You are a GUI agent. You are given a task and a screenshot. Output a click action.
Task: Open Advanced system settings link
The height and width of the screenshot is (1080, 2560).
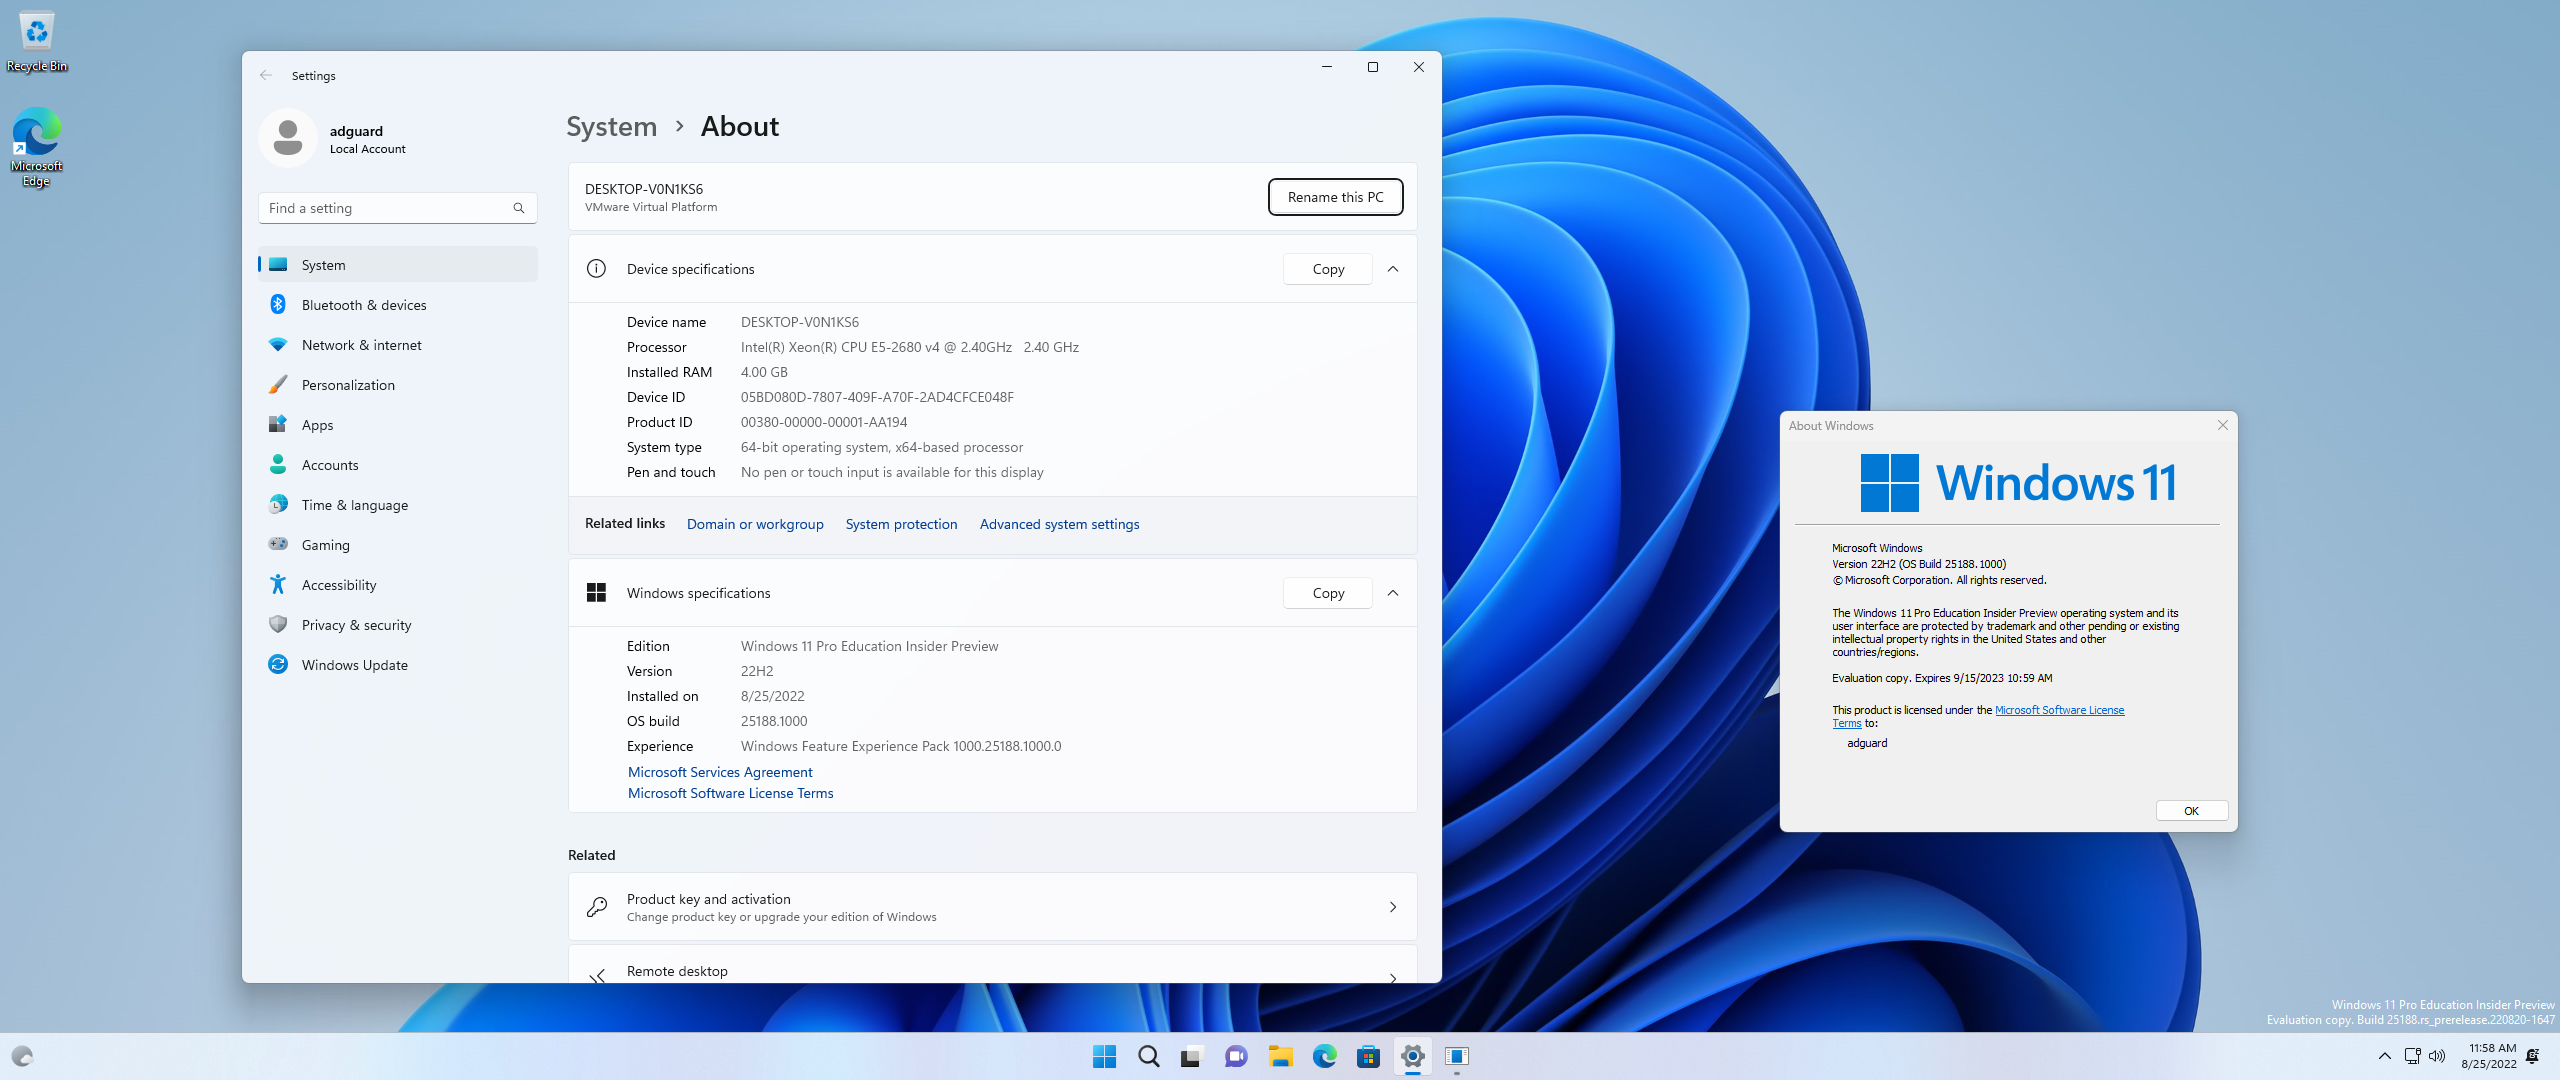1059,524
